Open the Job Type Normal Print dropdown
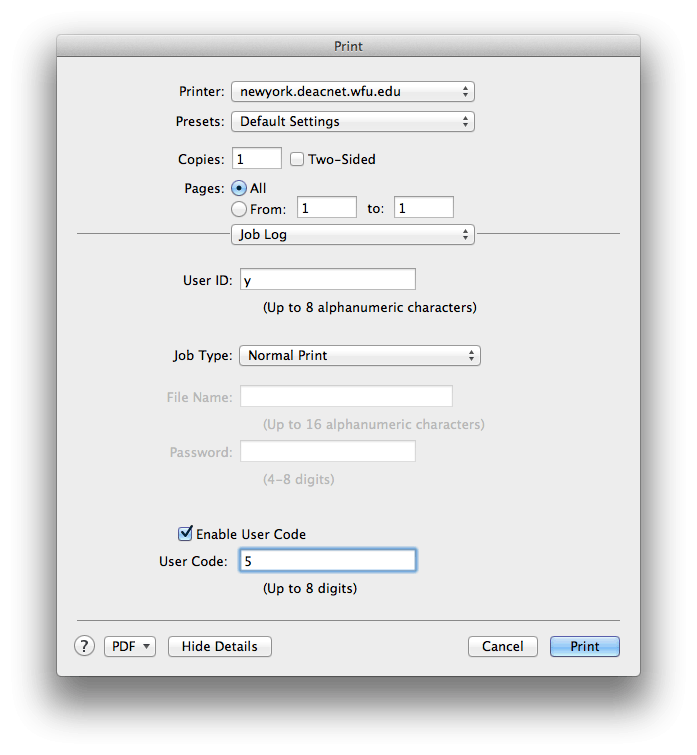Viewport: 697px width, 755px height. [360, 355]
